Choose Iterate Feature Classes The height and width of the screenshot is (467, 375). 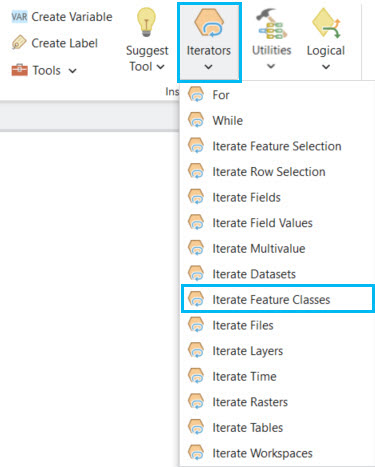click(x=277, y=299)
